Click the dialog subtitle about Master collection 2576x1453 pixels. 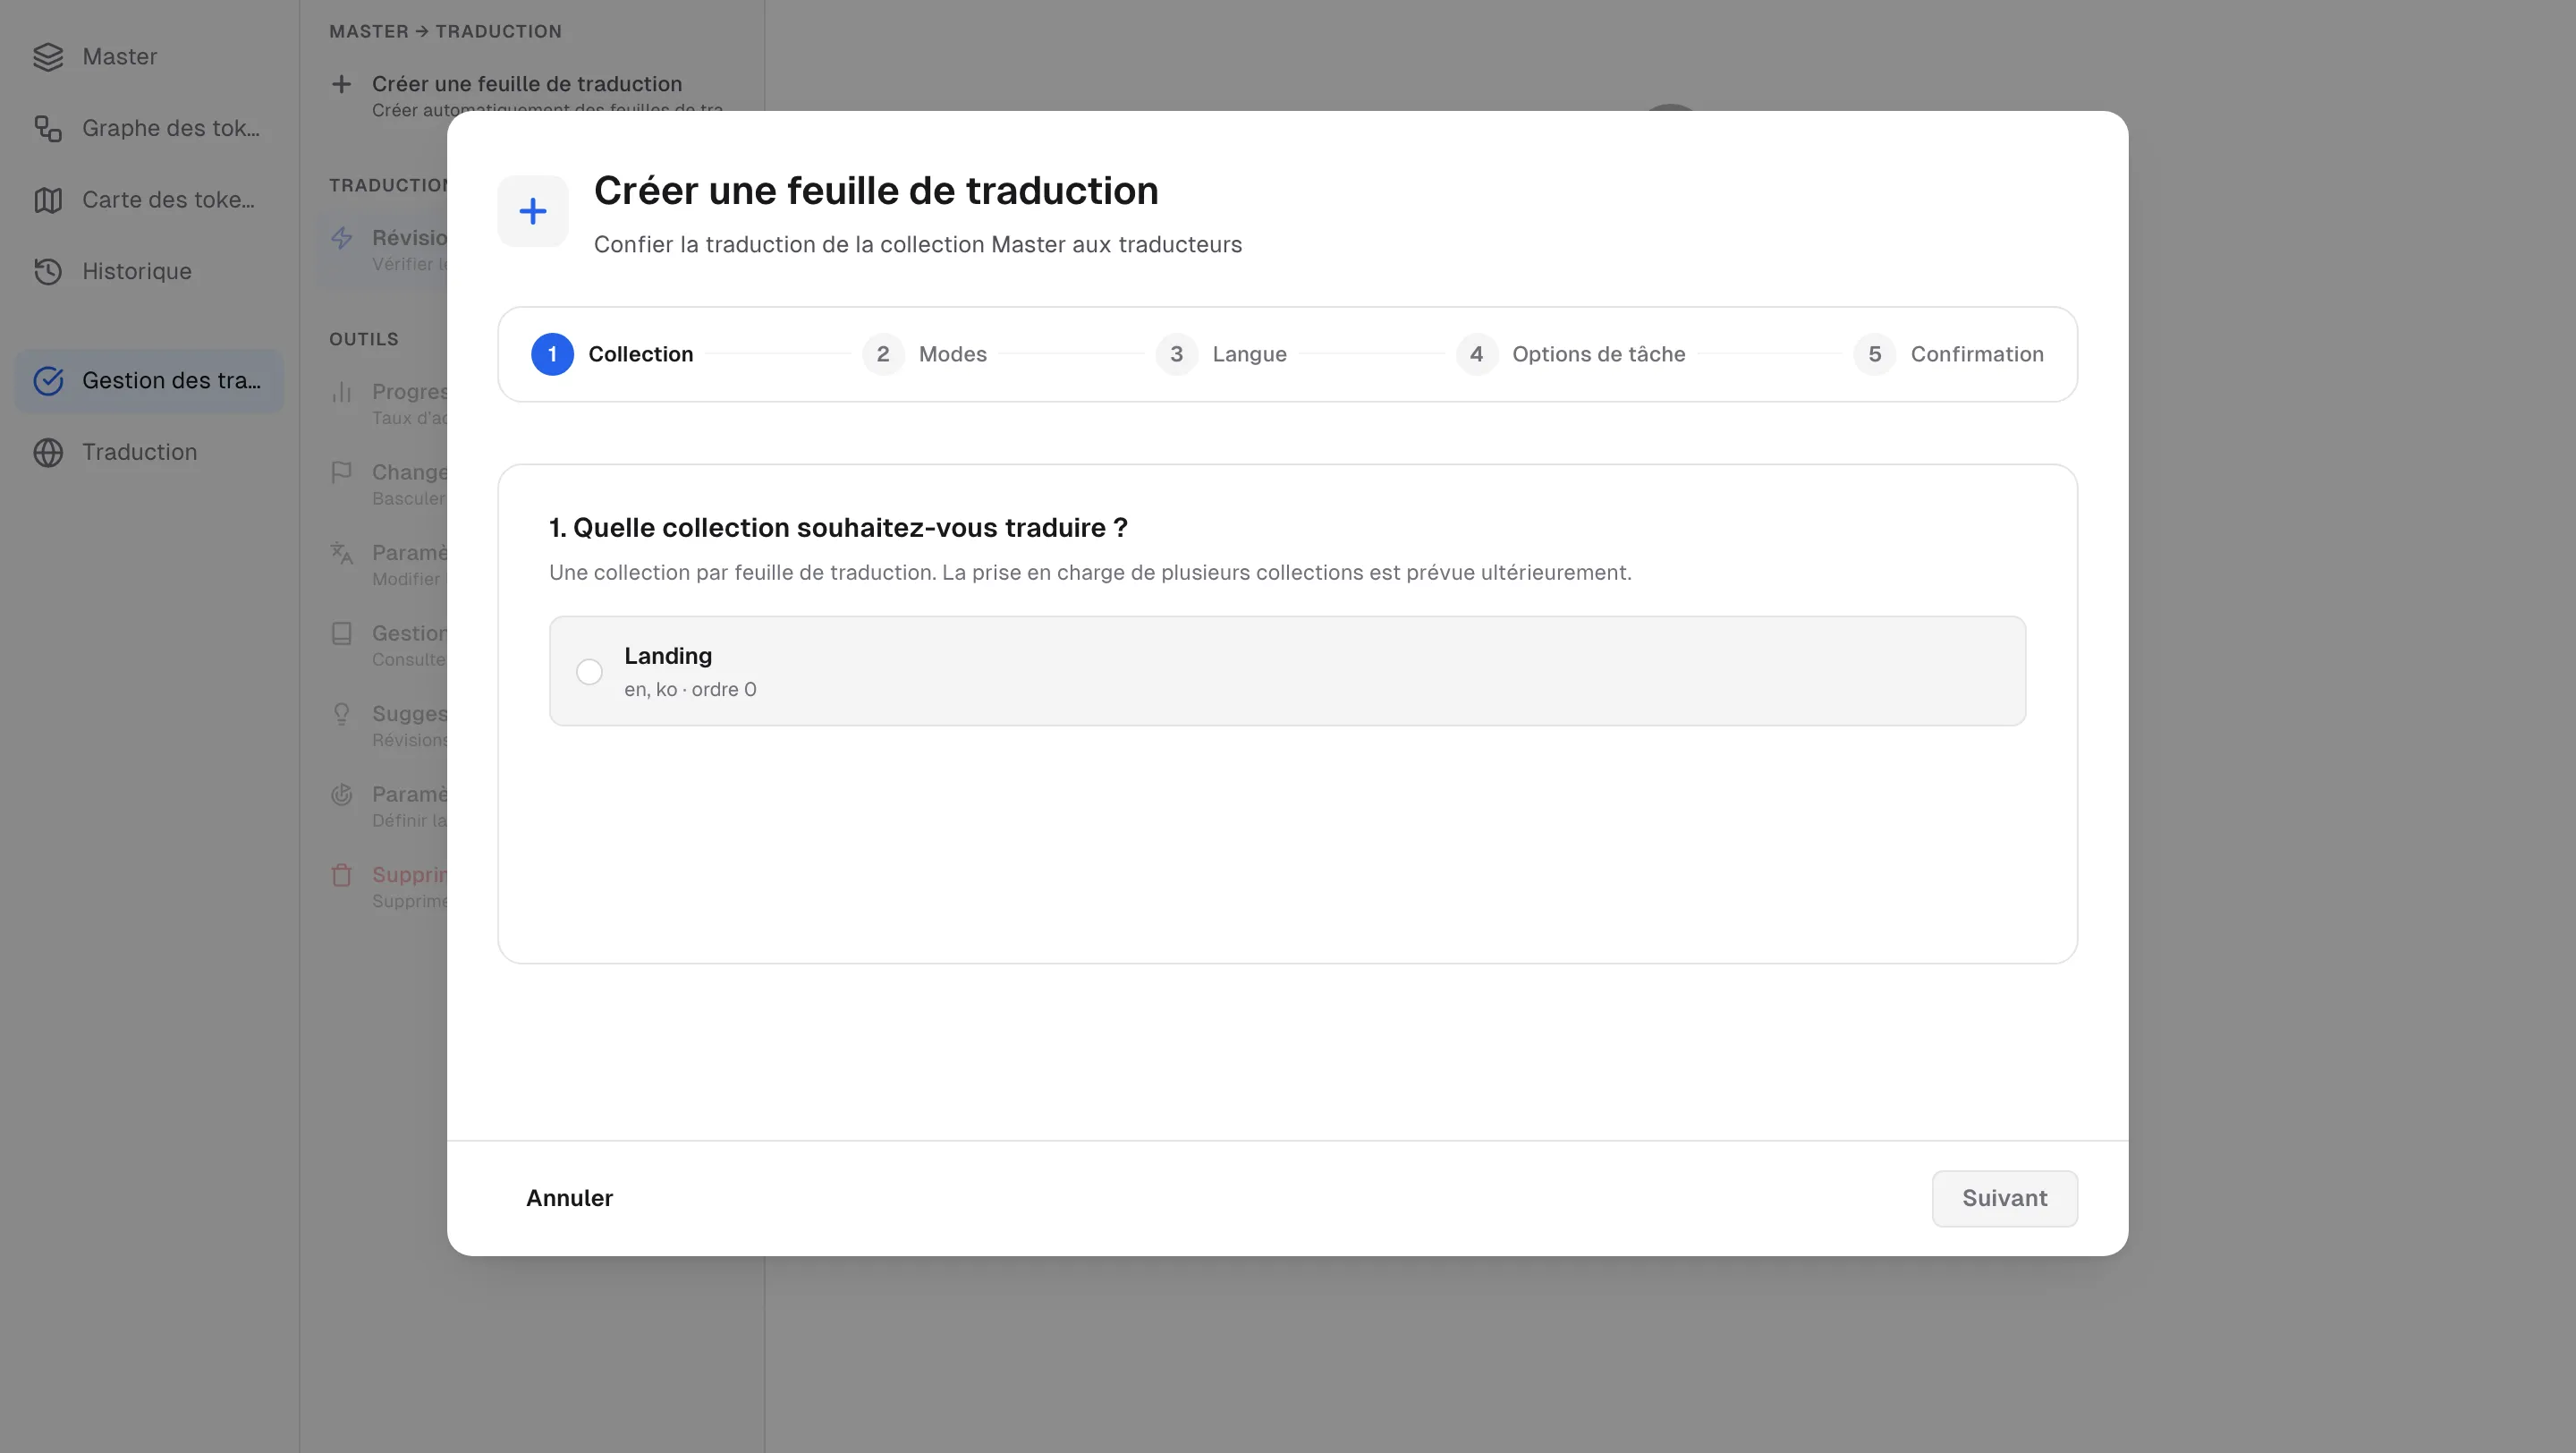[917, 245]
